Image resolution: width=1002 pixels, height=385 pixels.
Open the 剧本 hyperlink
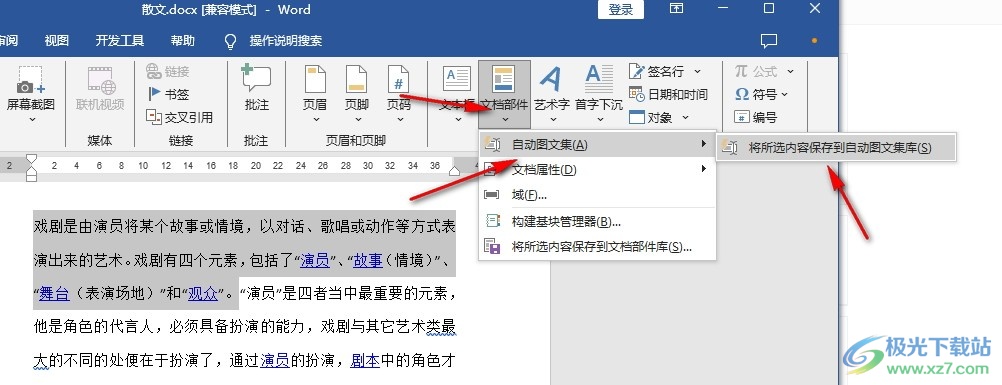click(x=365, y=361)
